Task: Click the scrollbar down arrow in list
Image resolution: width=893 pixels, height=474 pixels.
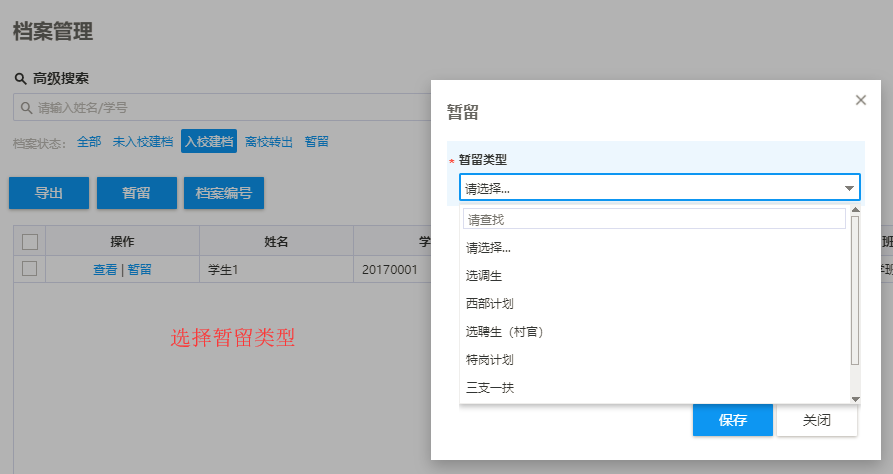Action: click(x=855, y=399)
